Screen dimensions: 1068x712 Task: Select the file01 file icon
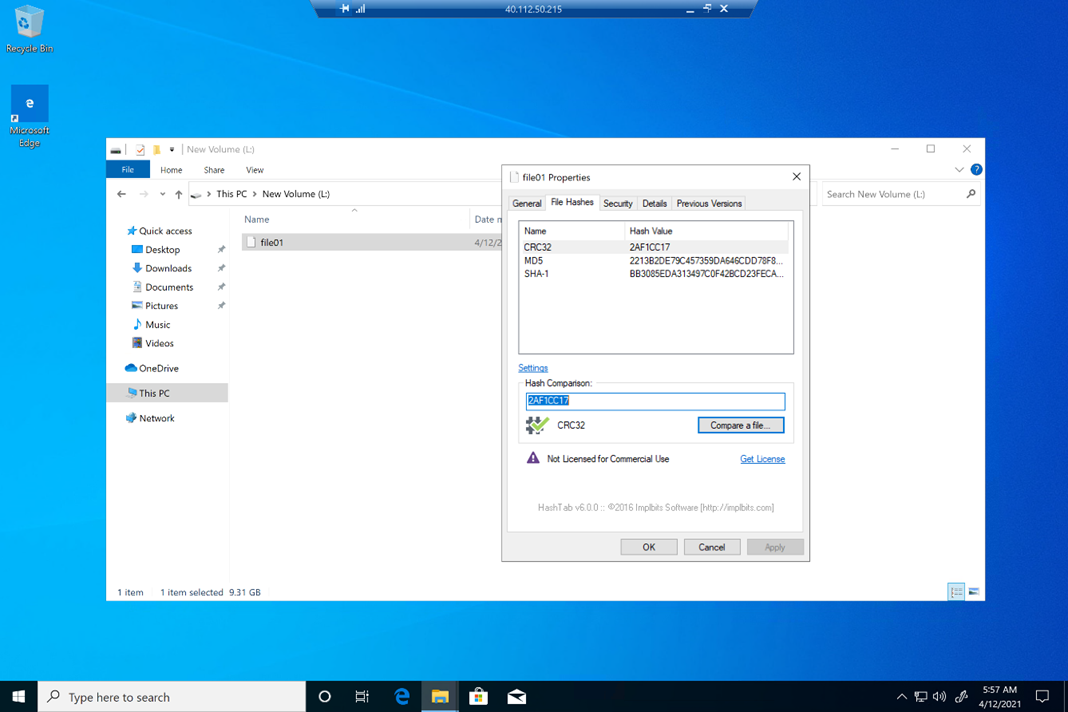[x=251, y=242]
